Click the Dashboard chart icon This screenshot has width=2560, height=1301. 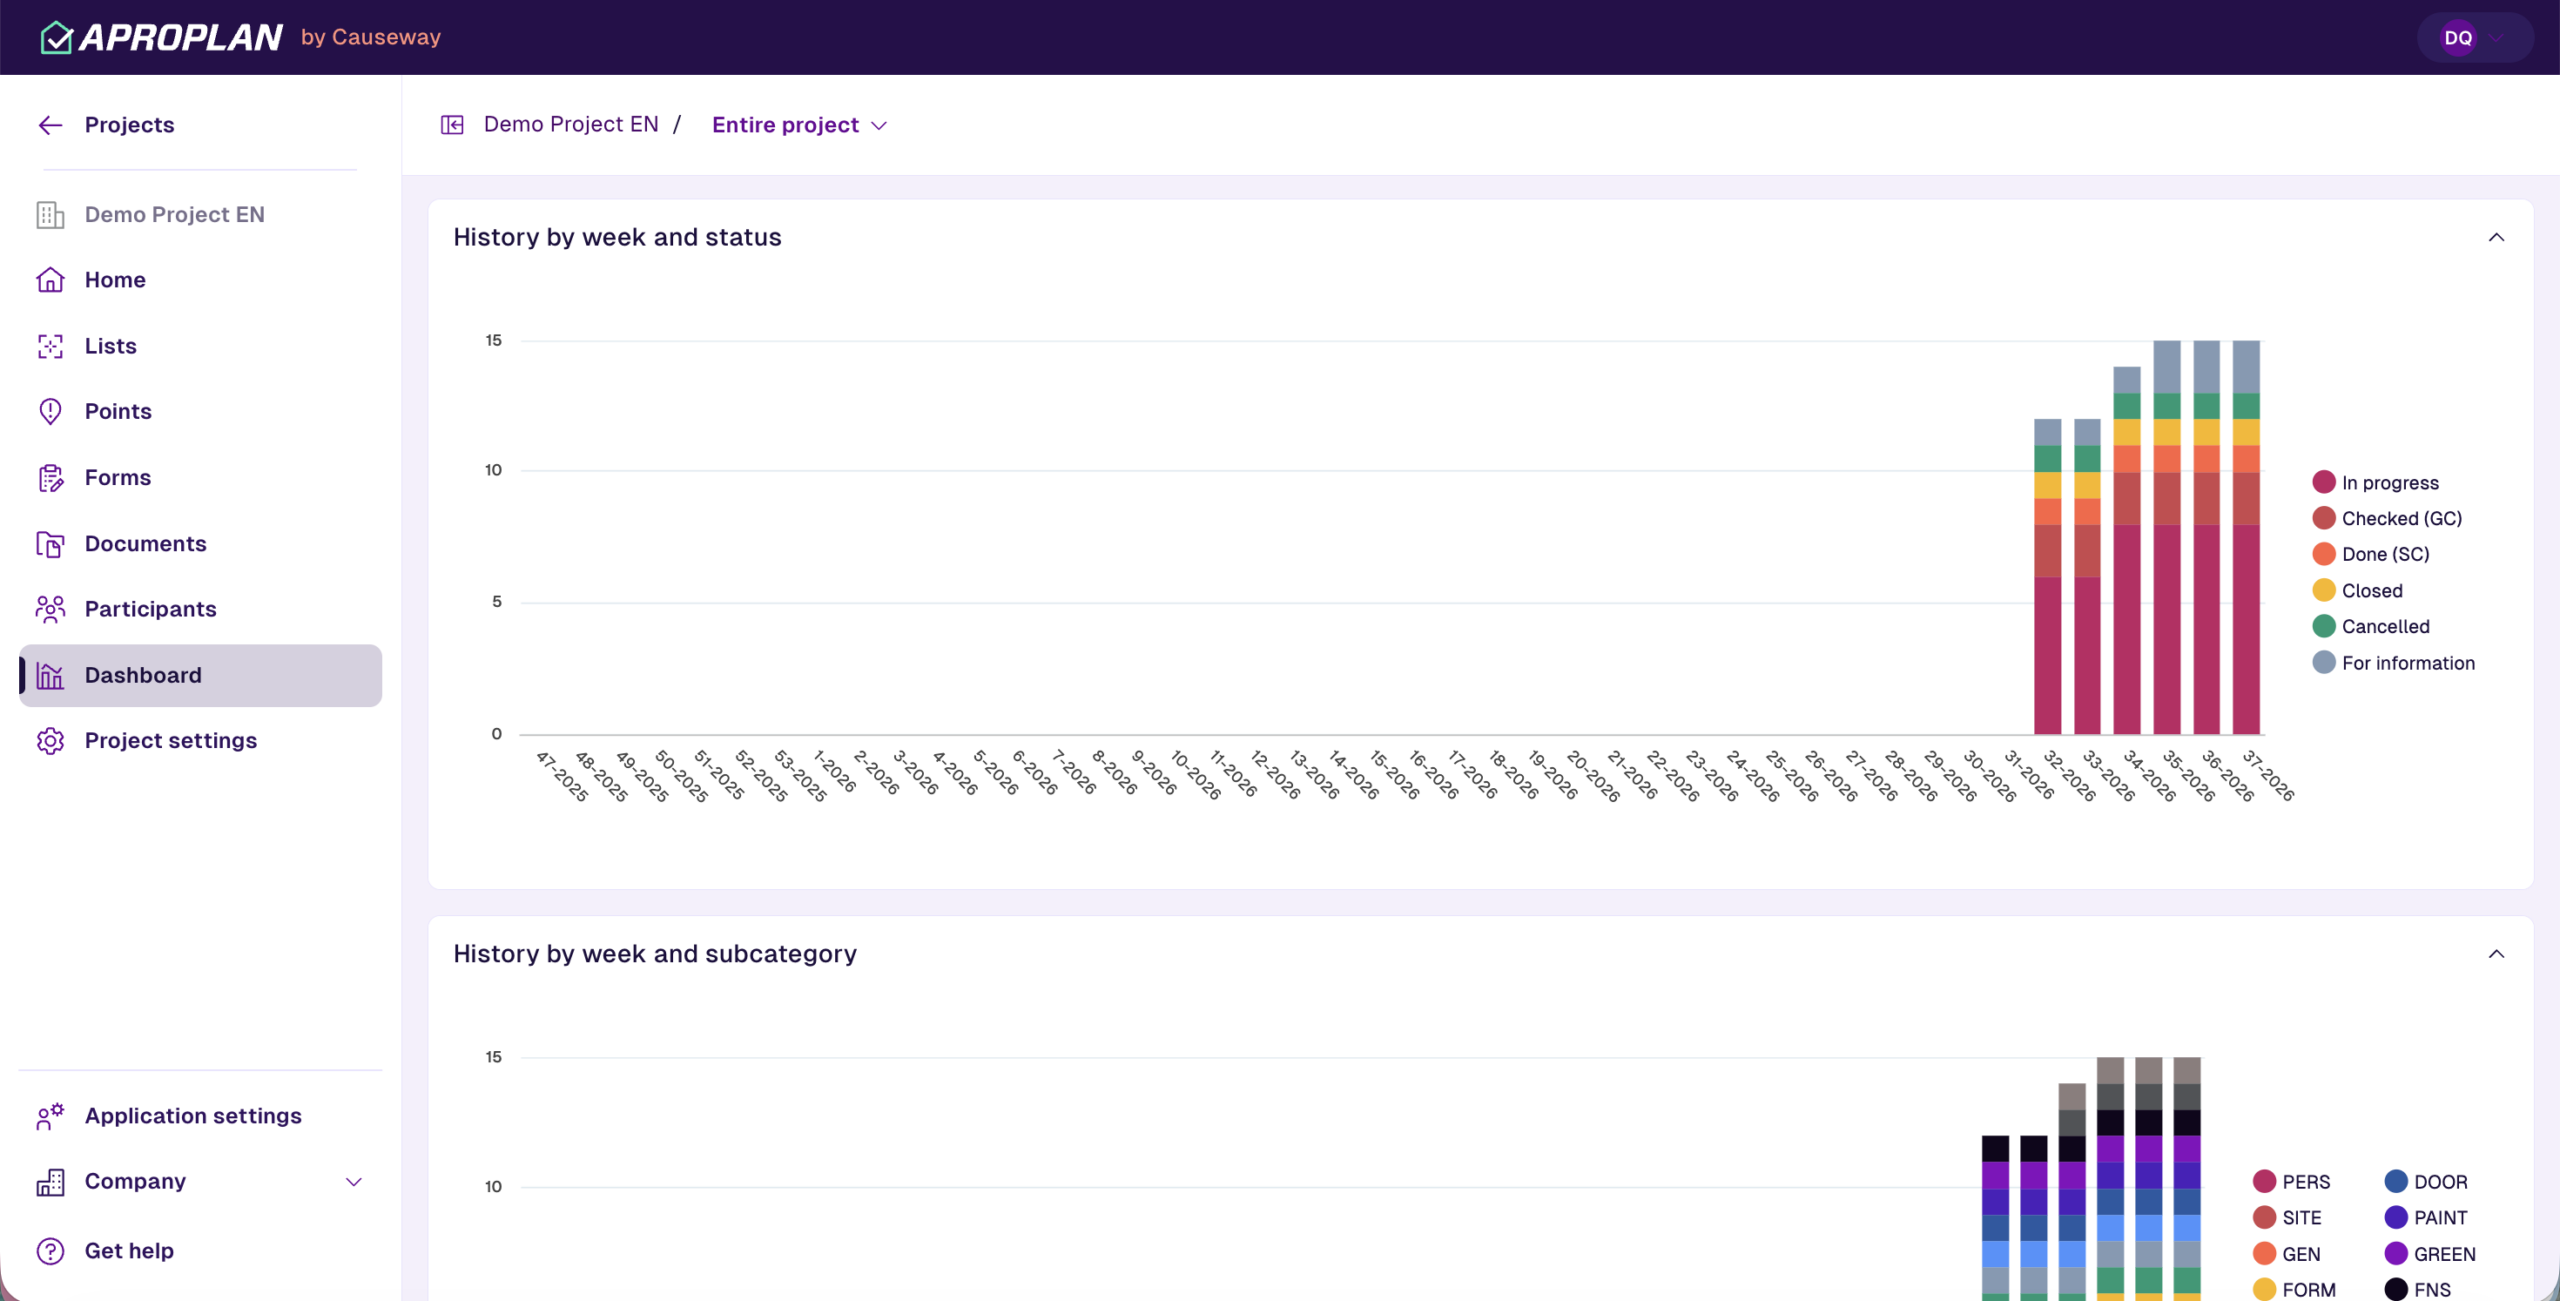coord(50,675)
